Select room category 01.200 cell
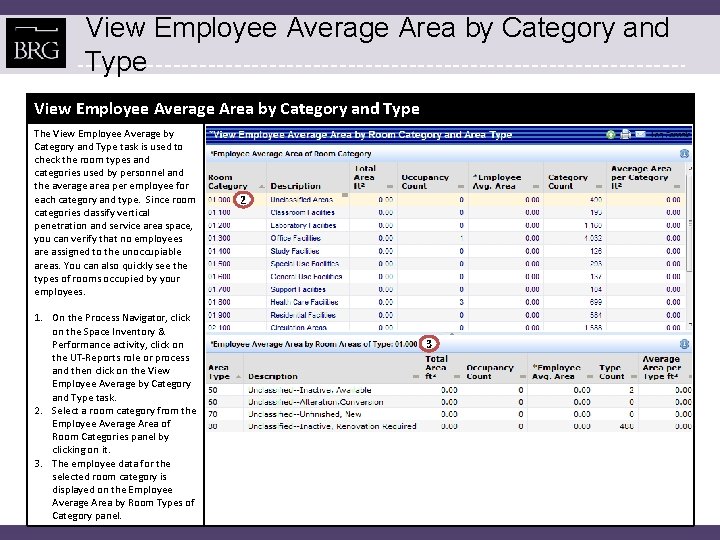Image resolution: width=720 pixels, height=540 pixels. point(219,225)
